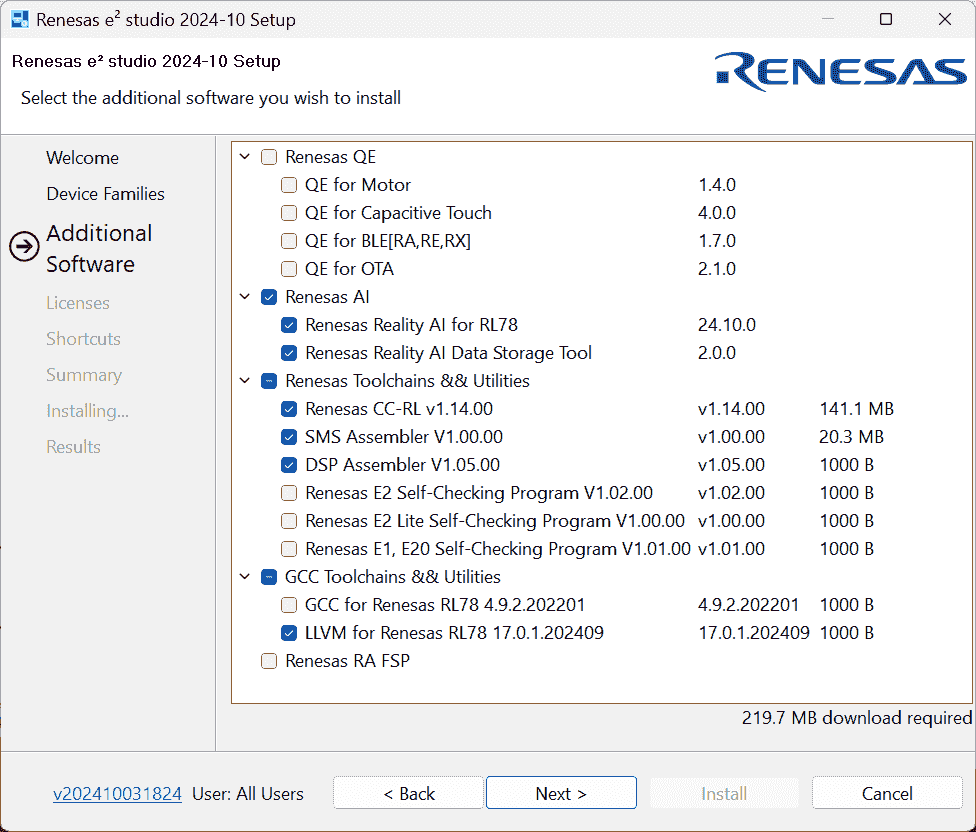Deselect the SMS Assembler V1.00.00 checkbox
The height and width of the screenshot is (832, 976).
(x=289, y=437)
